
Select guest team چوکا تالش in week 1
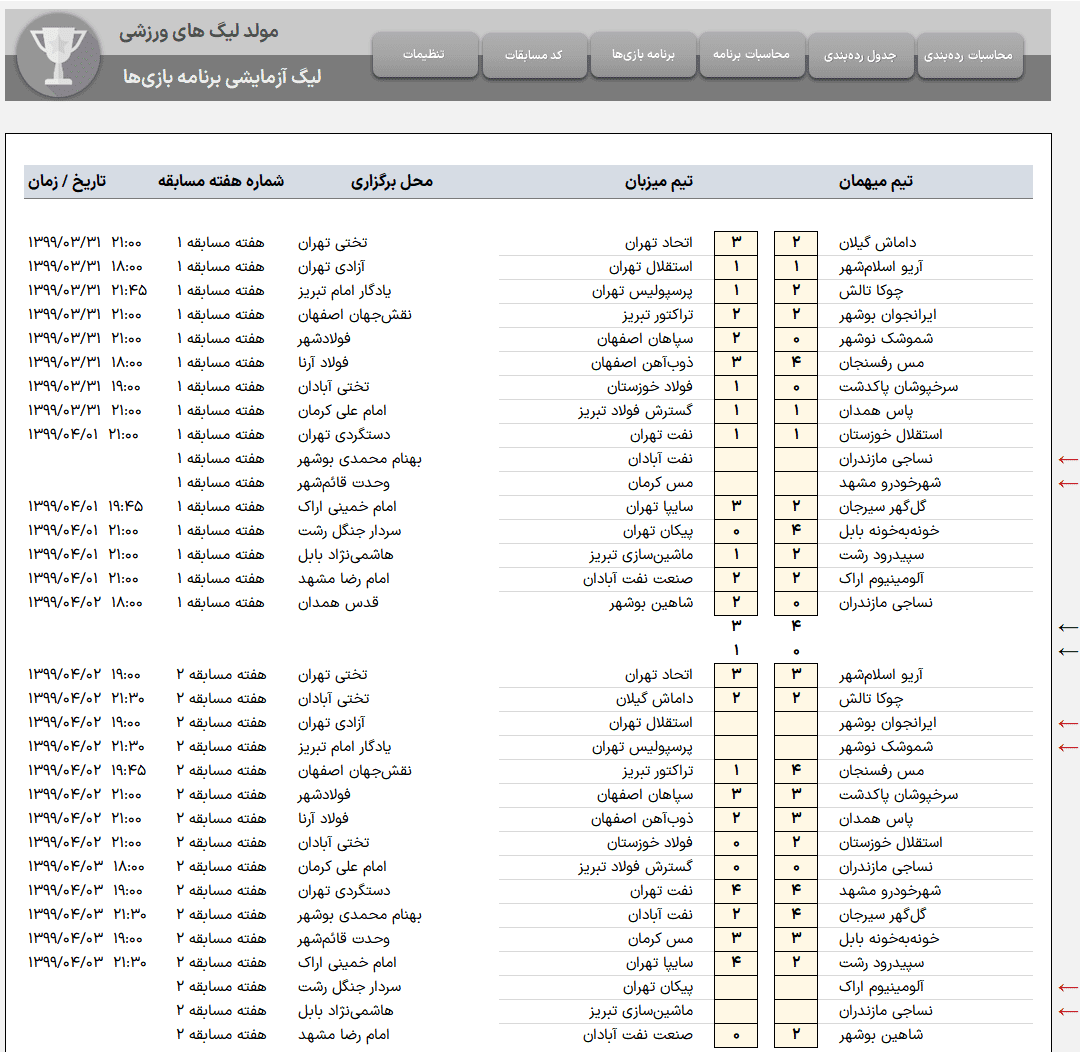click(x=871, y=291)
